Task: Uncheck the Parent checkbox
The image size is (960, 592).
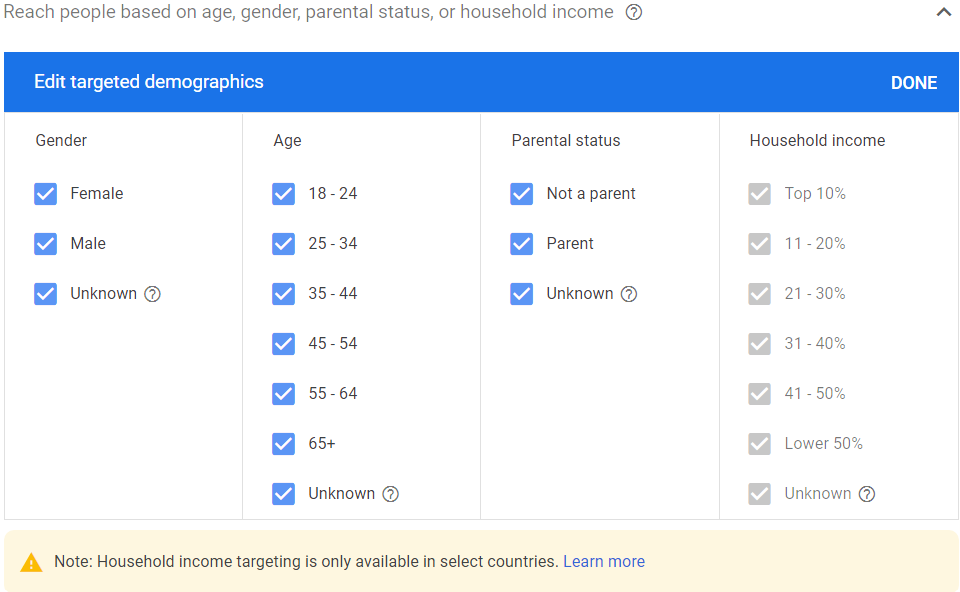Action: (x=521, y=243)
